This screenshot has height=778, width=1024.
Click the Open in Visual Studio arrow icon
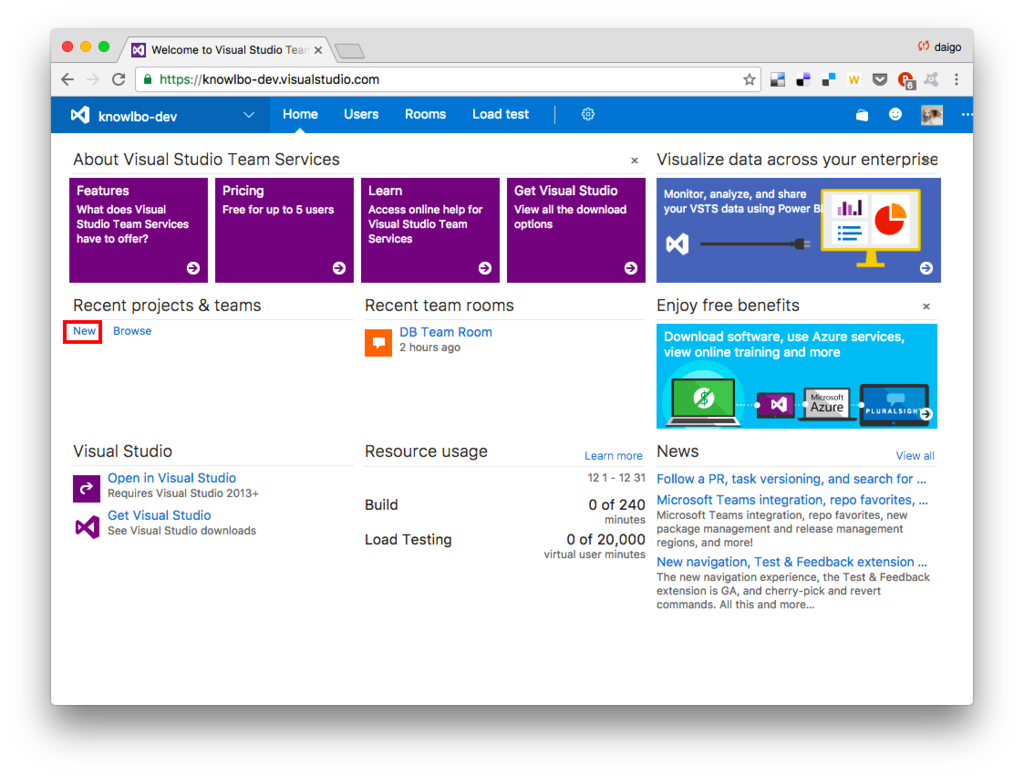click(x=86, y=488)
